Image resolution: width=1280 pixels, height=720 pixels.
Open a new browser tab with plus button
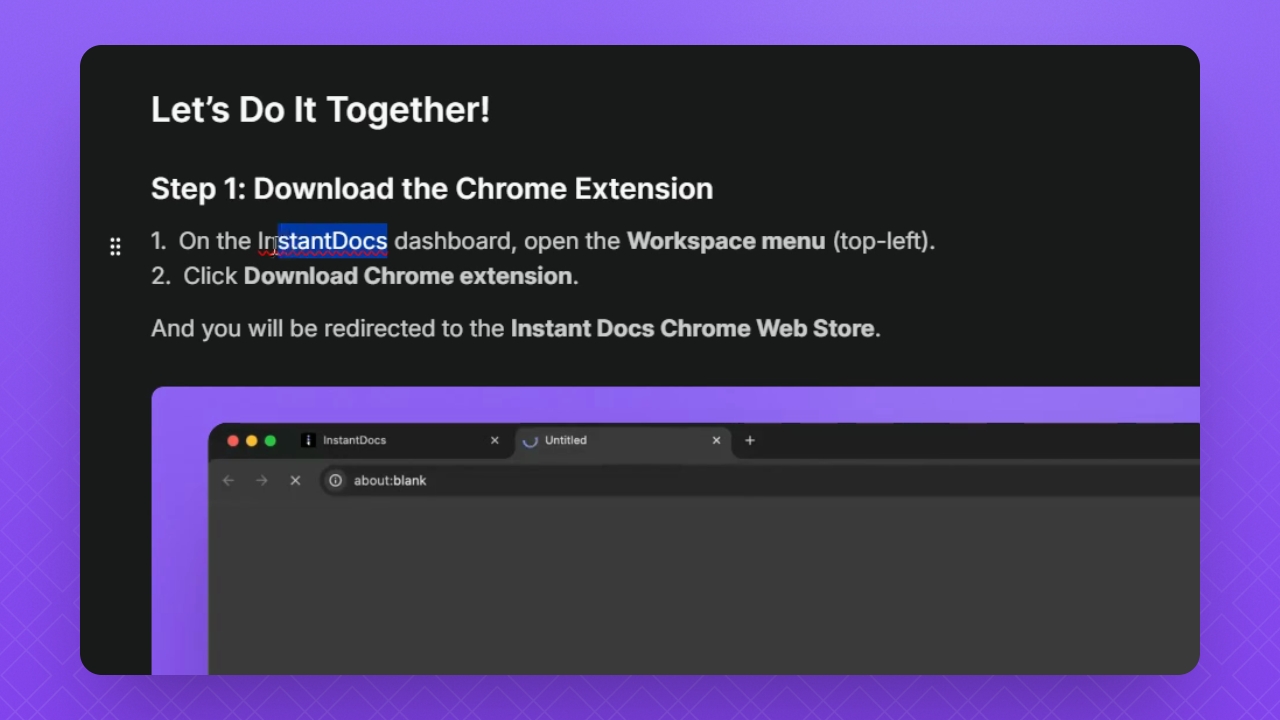[x=750, y=440]
